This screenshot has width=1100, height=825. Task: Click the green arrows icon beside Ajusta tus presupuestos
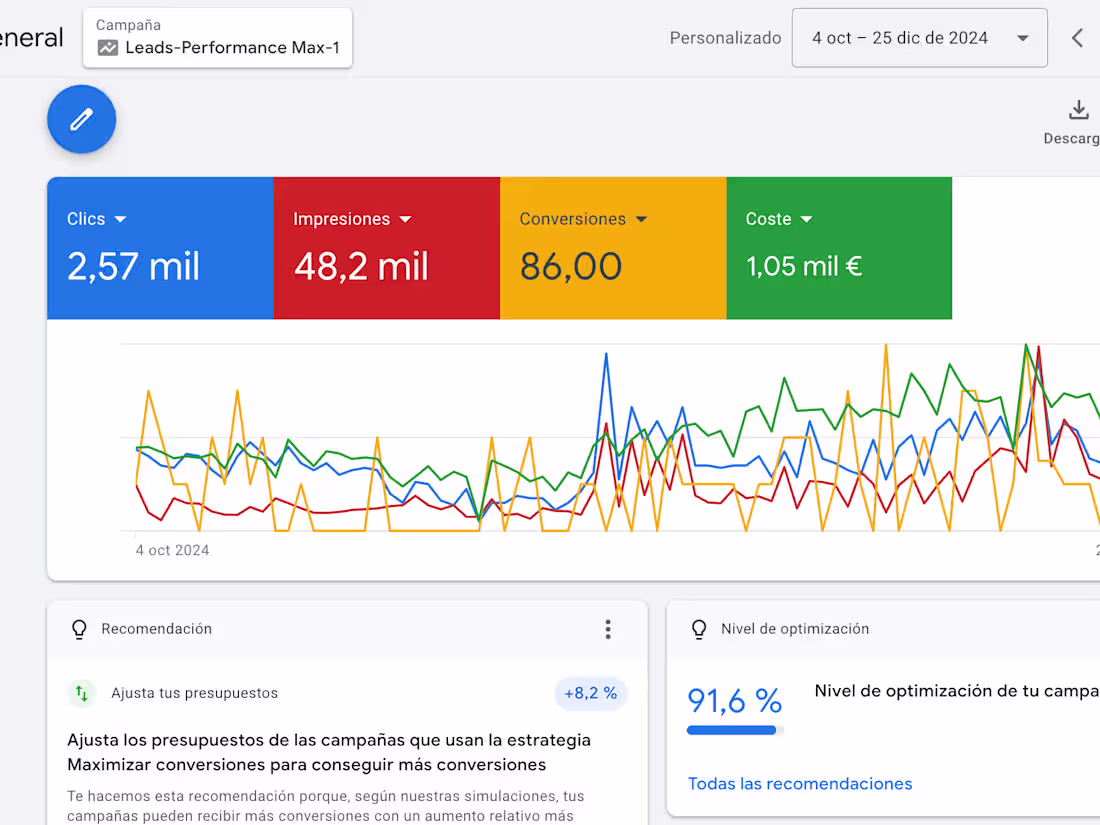(x=83, y=693)
